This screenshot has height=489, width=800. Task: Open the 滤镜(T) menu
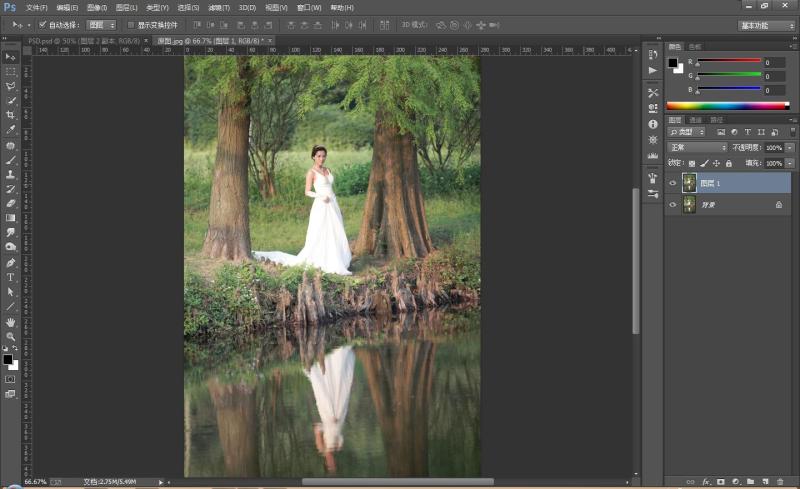pos(219,8)
